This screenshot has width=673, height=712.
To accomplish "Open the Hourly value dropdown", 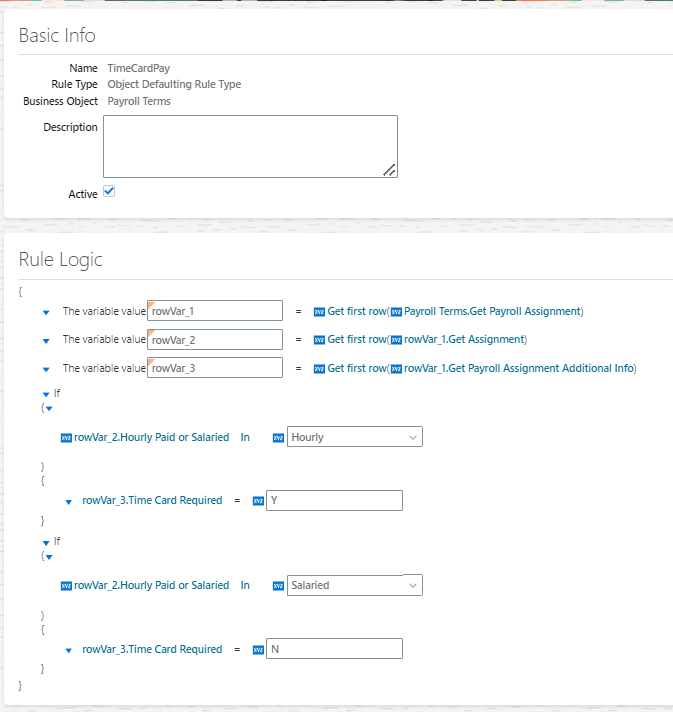I will pyautogui.click(x=355, y=437).
